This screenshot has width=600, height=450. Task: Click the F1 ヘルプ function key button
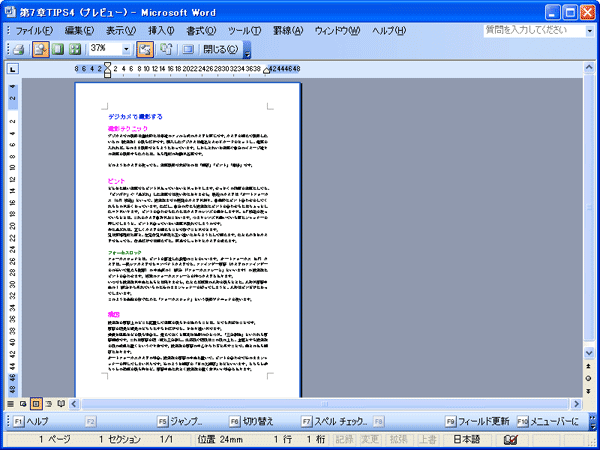31,422
